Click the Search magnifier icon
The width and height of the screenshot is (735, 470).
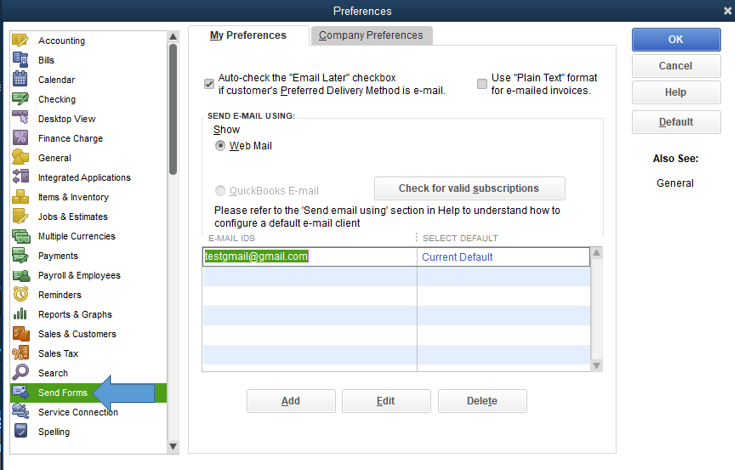click(x=20, y=373)
